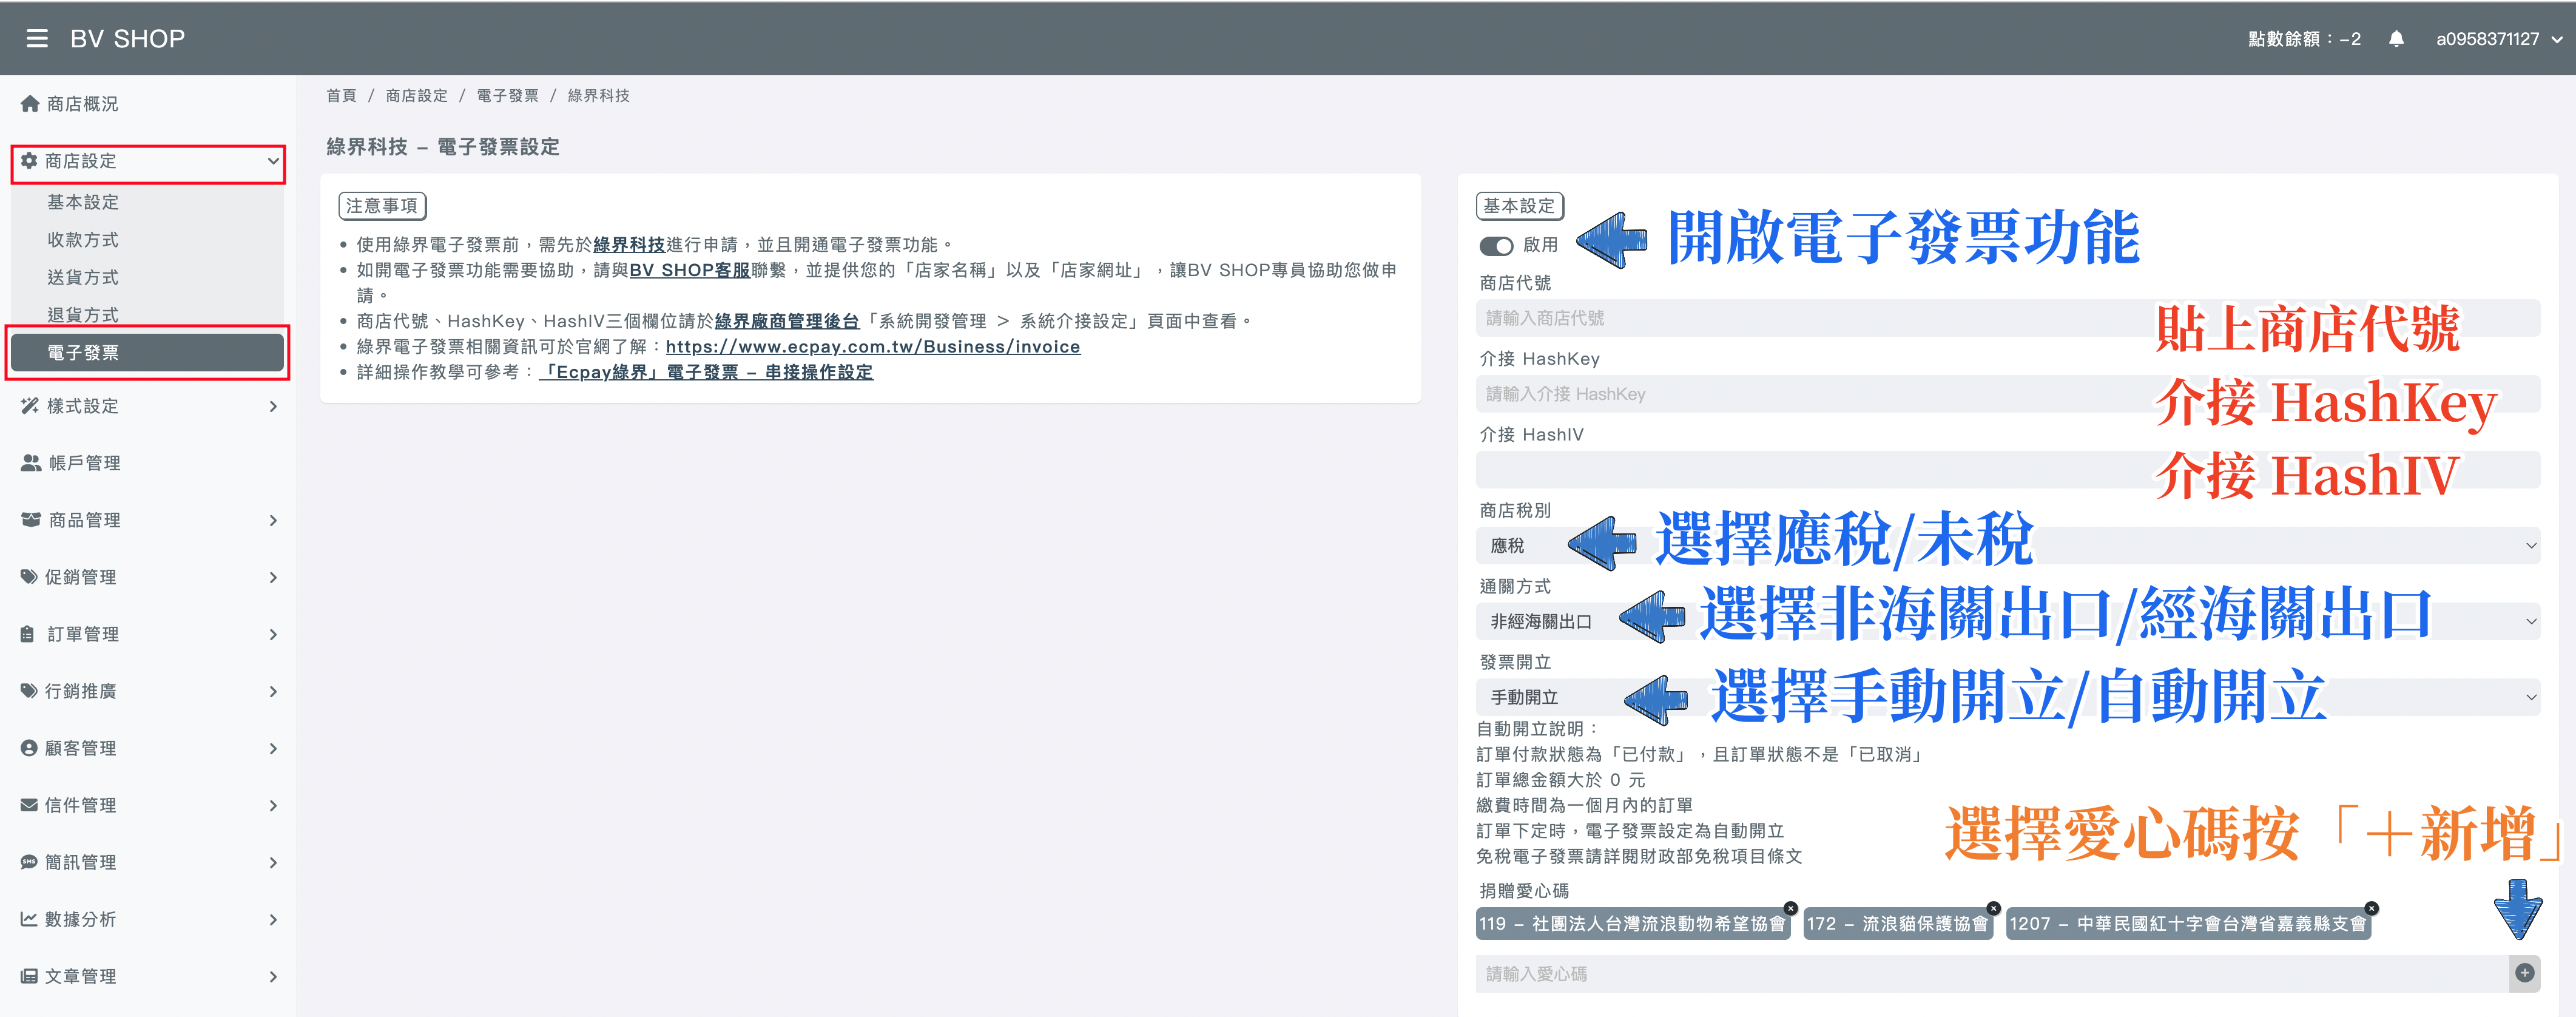Click the plus icon to add 愛心碼
This screenshot has height=1017, width=2576.
pyautogui.click(x=2525, y=973)
